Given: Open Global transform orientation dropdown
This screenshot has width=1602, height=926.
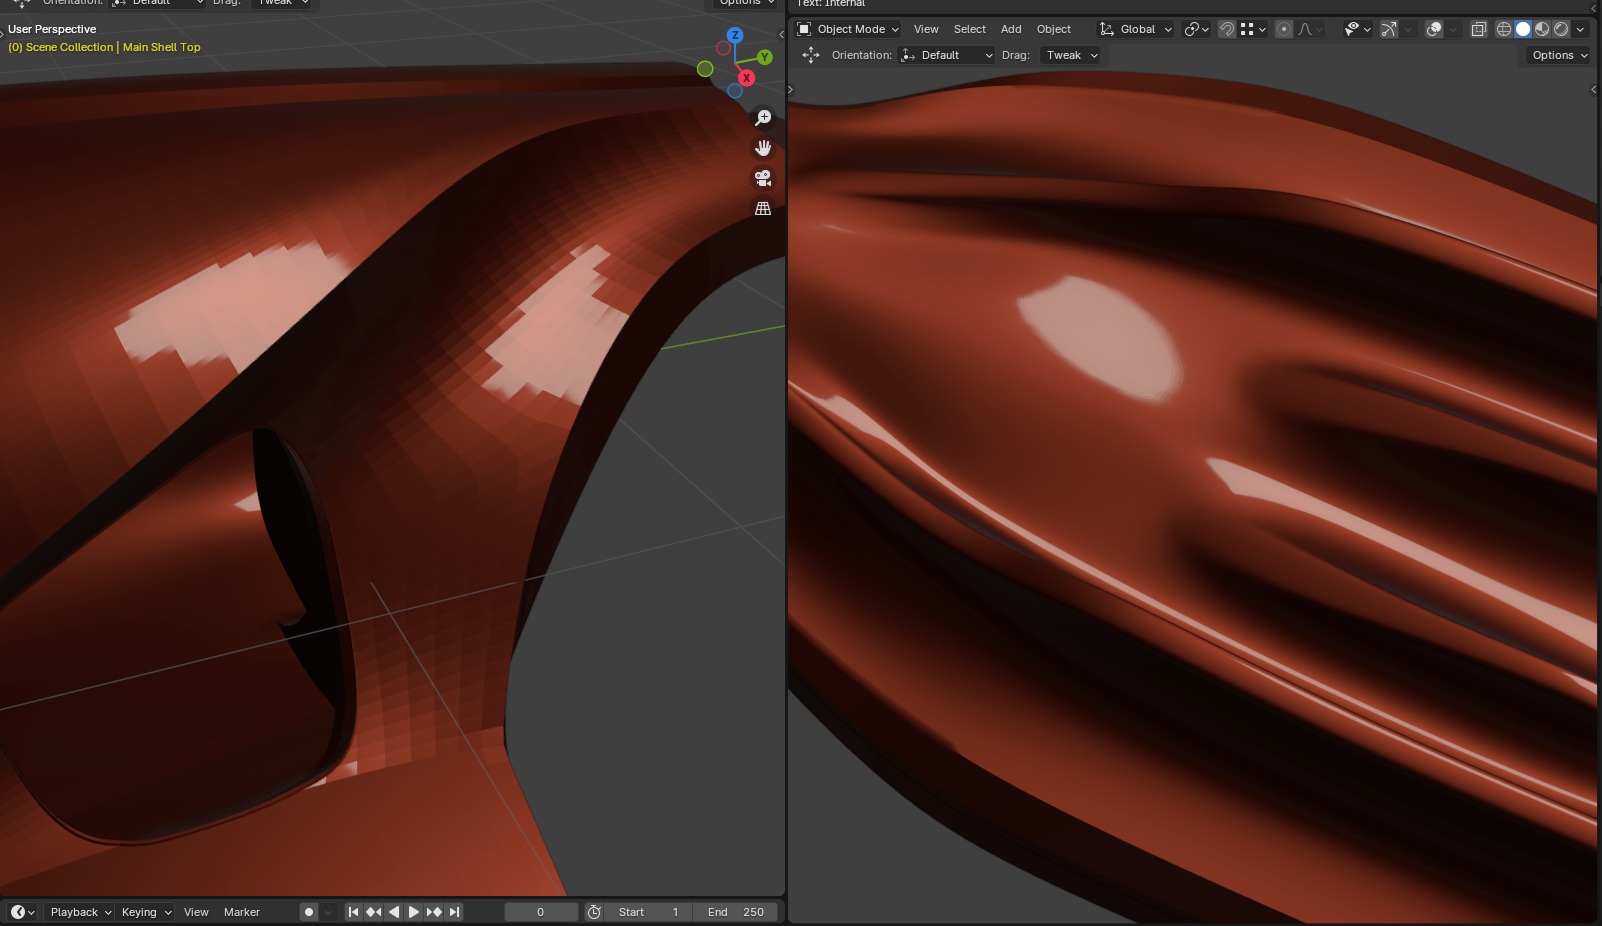Looking at the screenshot, I should pos(1135,29).
